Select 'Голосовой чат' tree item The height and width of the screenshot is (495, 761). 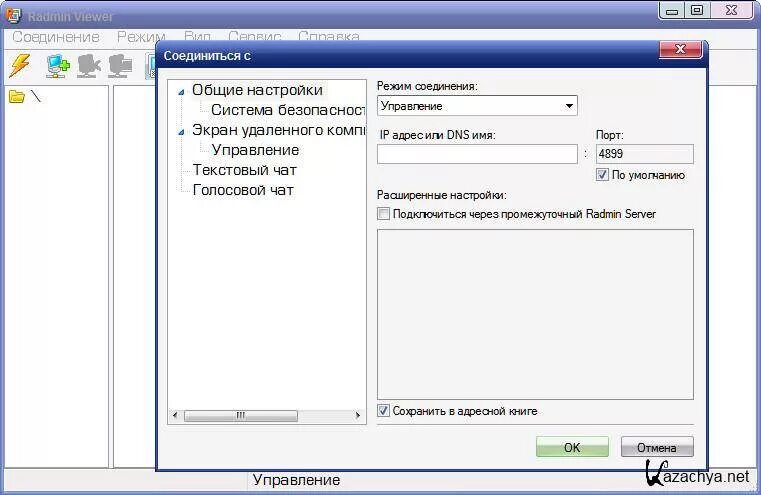coord(243,190)
